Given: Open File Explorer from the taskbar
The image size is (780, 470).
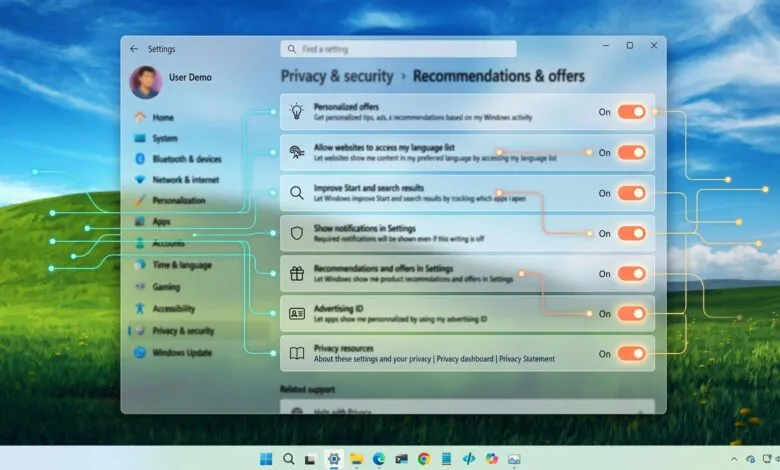Looking at the screenshot, I should (x=357, y=459).
